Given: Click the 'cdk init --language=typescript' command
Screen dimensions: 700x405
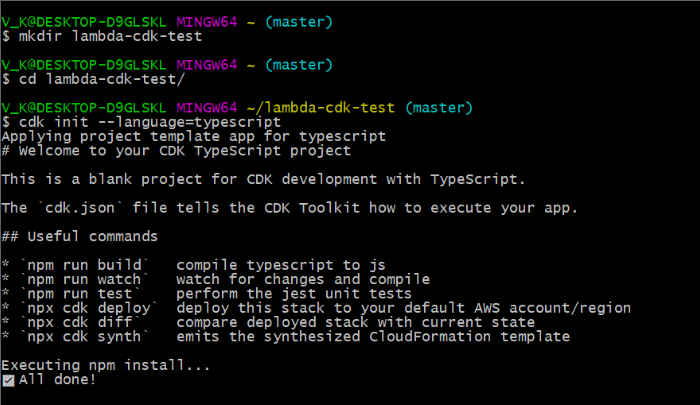Looking at the screenshot, I should tap(150, 122).
